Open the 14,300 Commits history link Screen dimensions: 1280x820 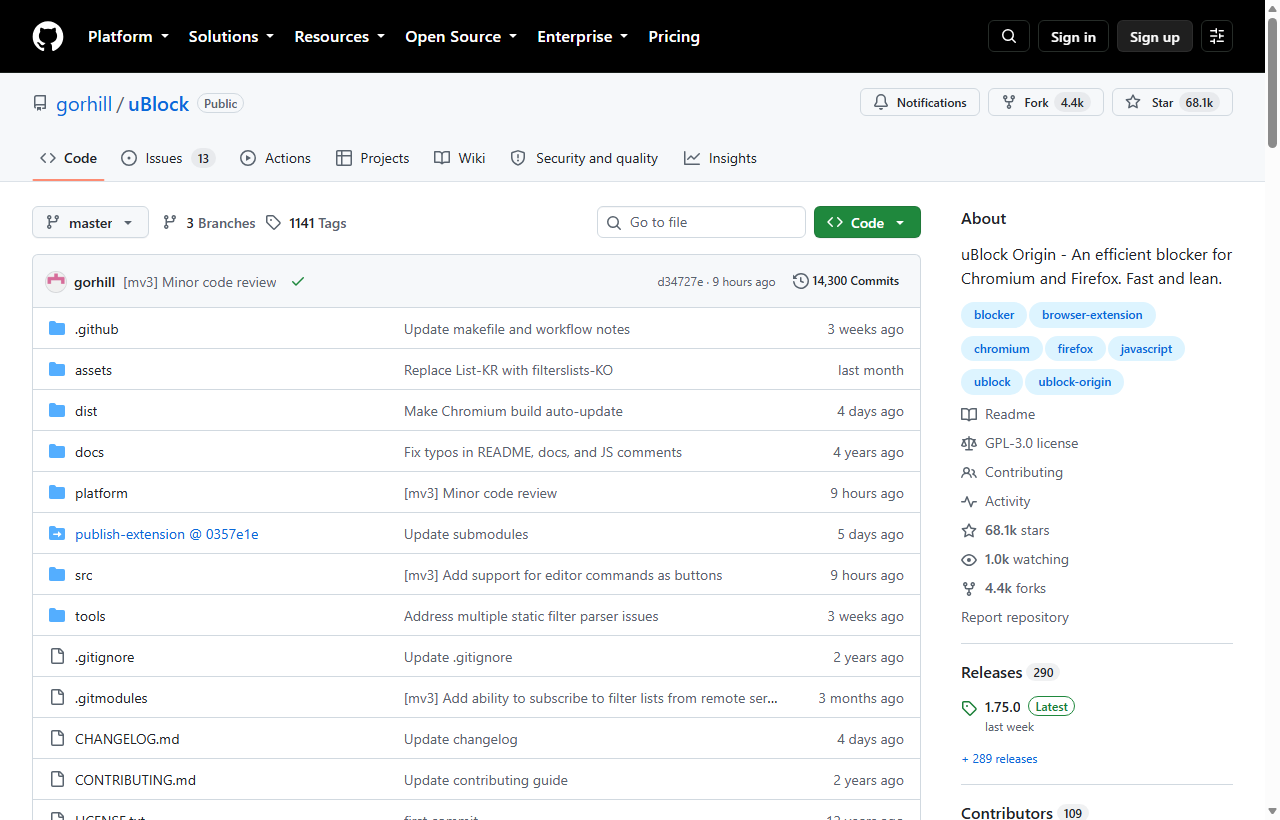point(846,281)
